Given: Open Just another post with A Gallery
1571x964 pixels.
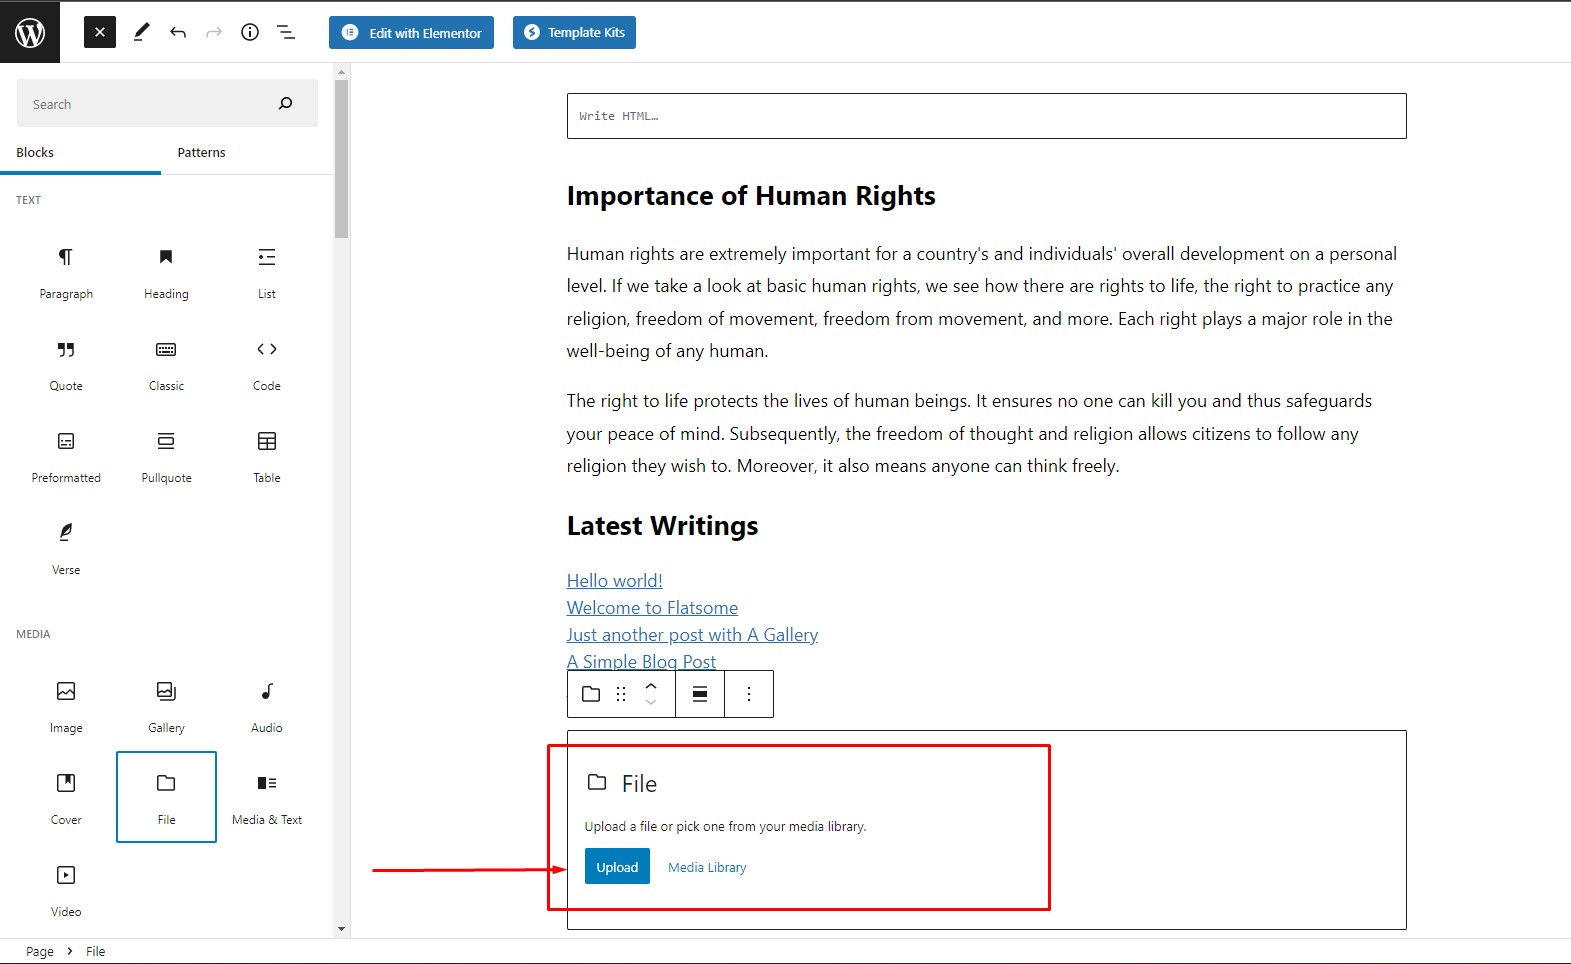Looking at the screenshot, I should coord(692,635).
